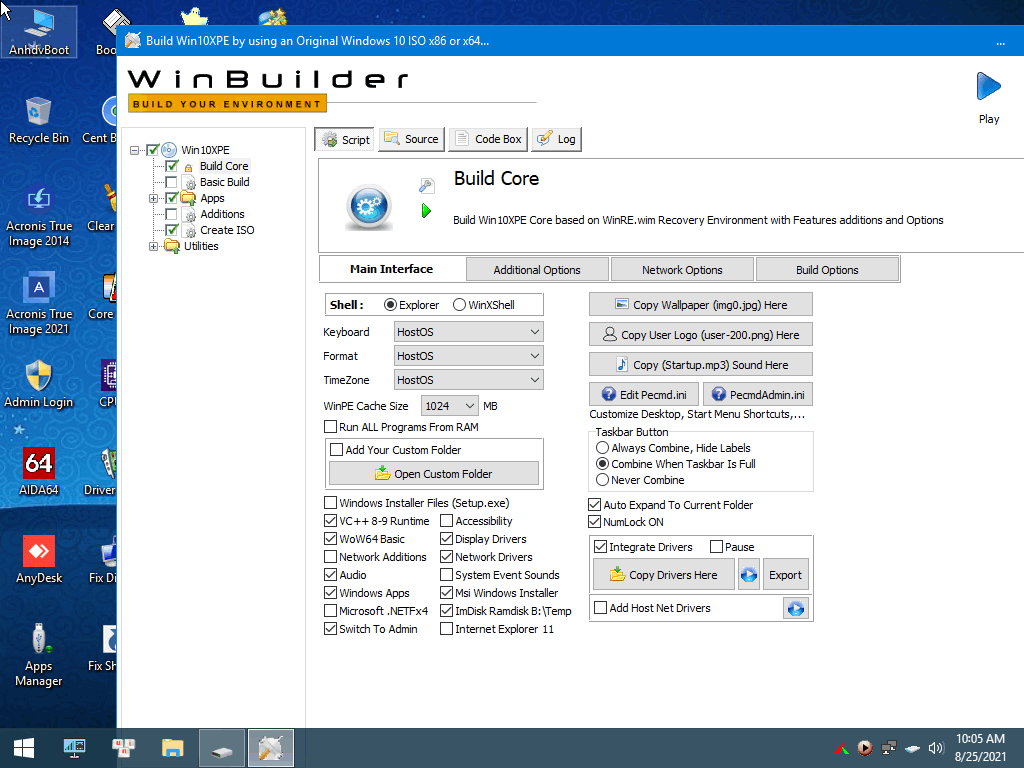Select the WinXShell radio button
This screenshot has height=768, width=1024.
459,305
